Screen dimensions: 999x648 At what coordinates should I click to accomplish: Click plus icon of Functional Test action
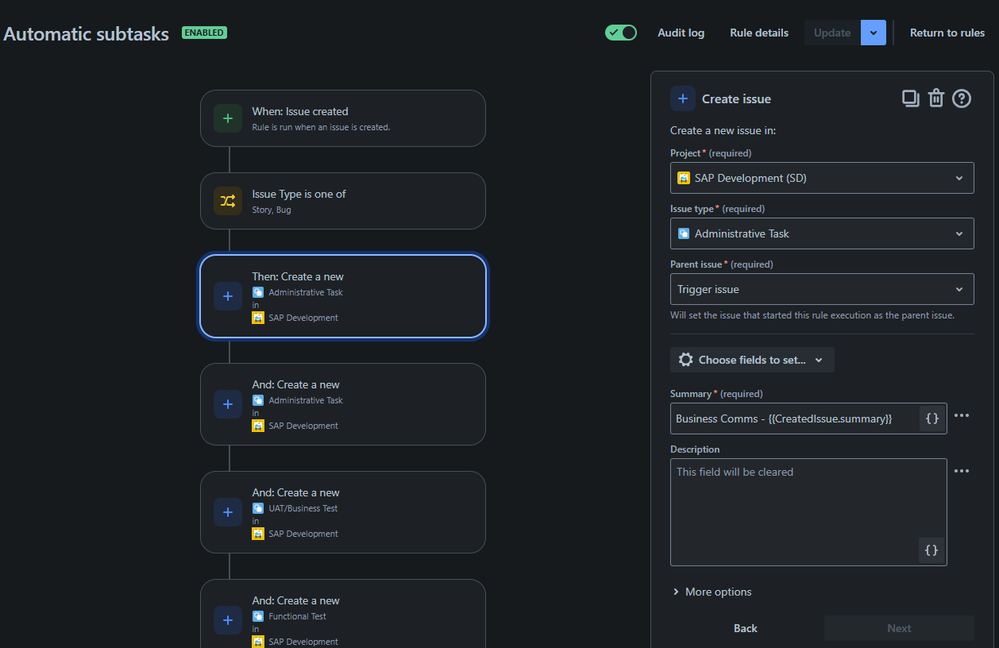click(x=227, y=620)
